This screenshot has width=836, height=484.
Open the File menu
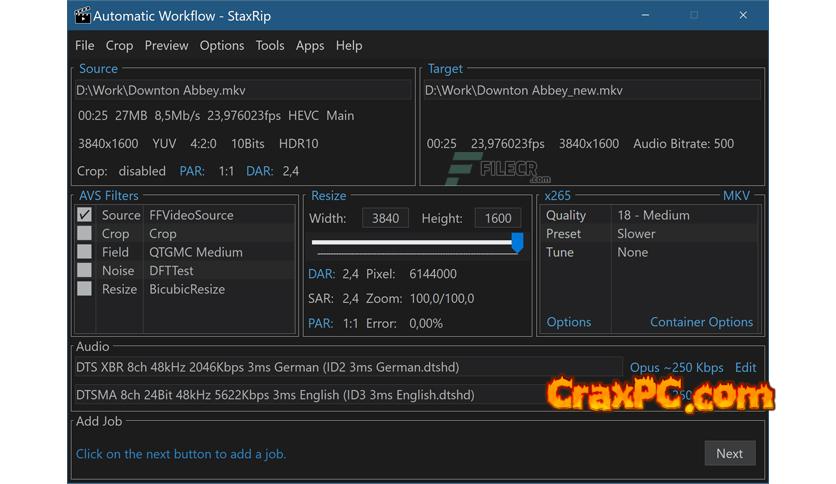pyautogui.click(x=84, y=45)
